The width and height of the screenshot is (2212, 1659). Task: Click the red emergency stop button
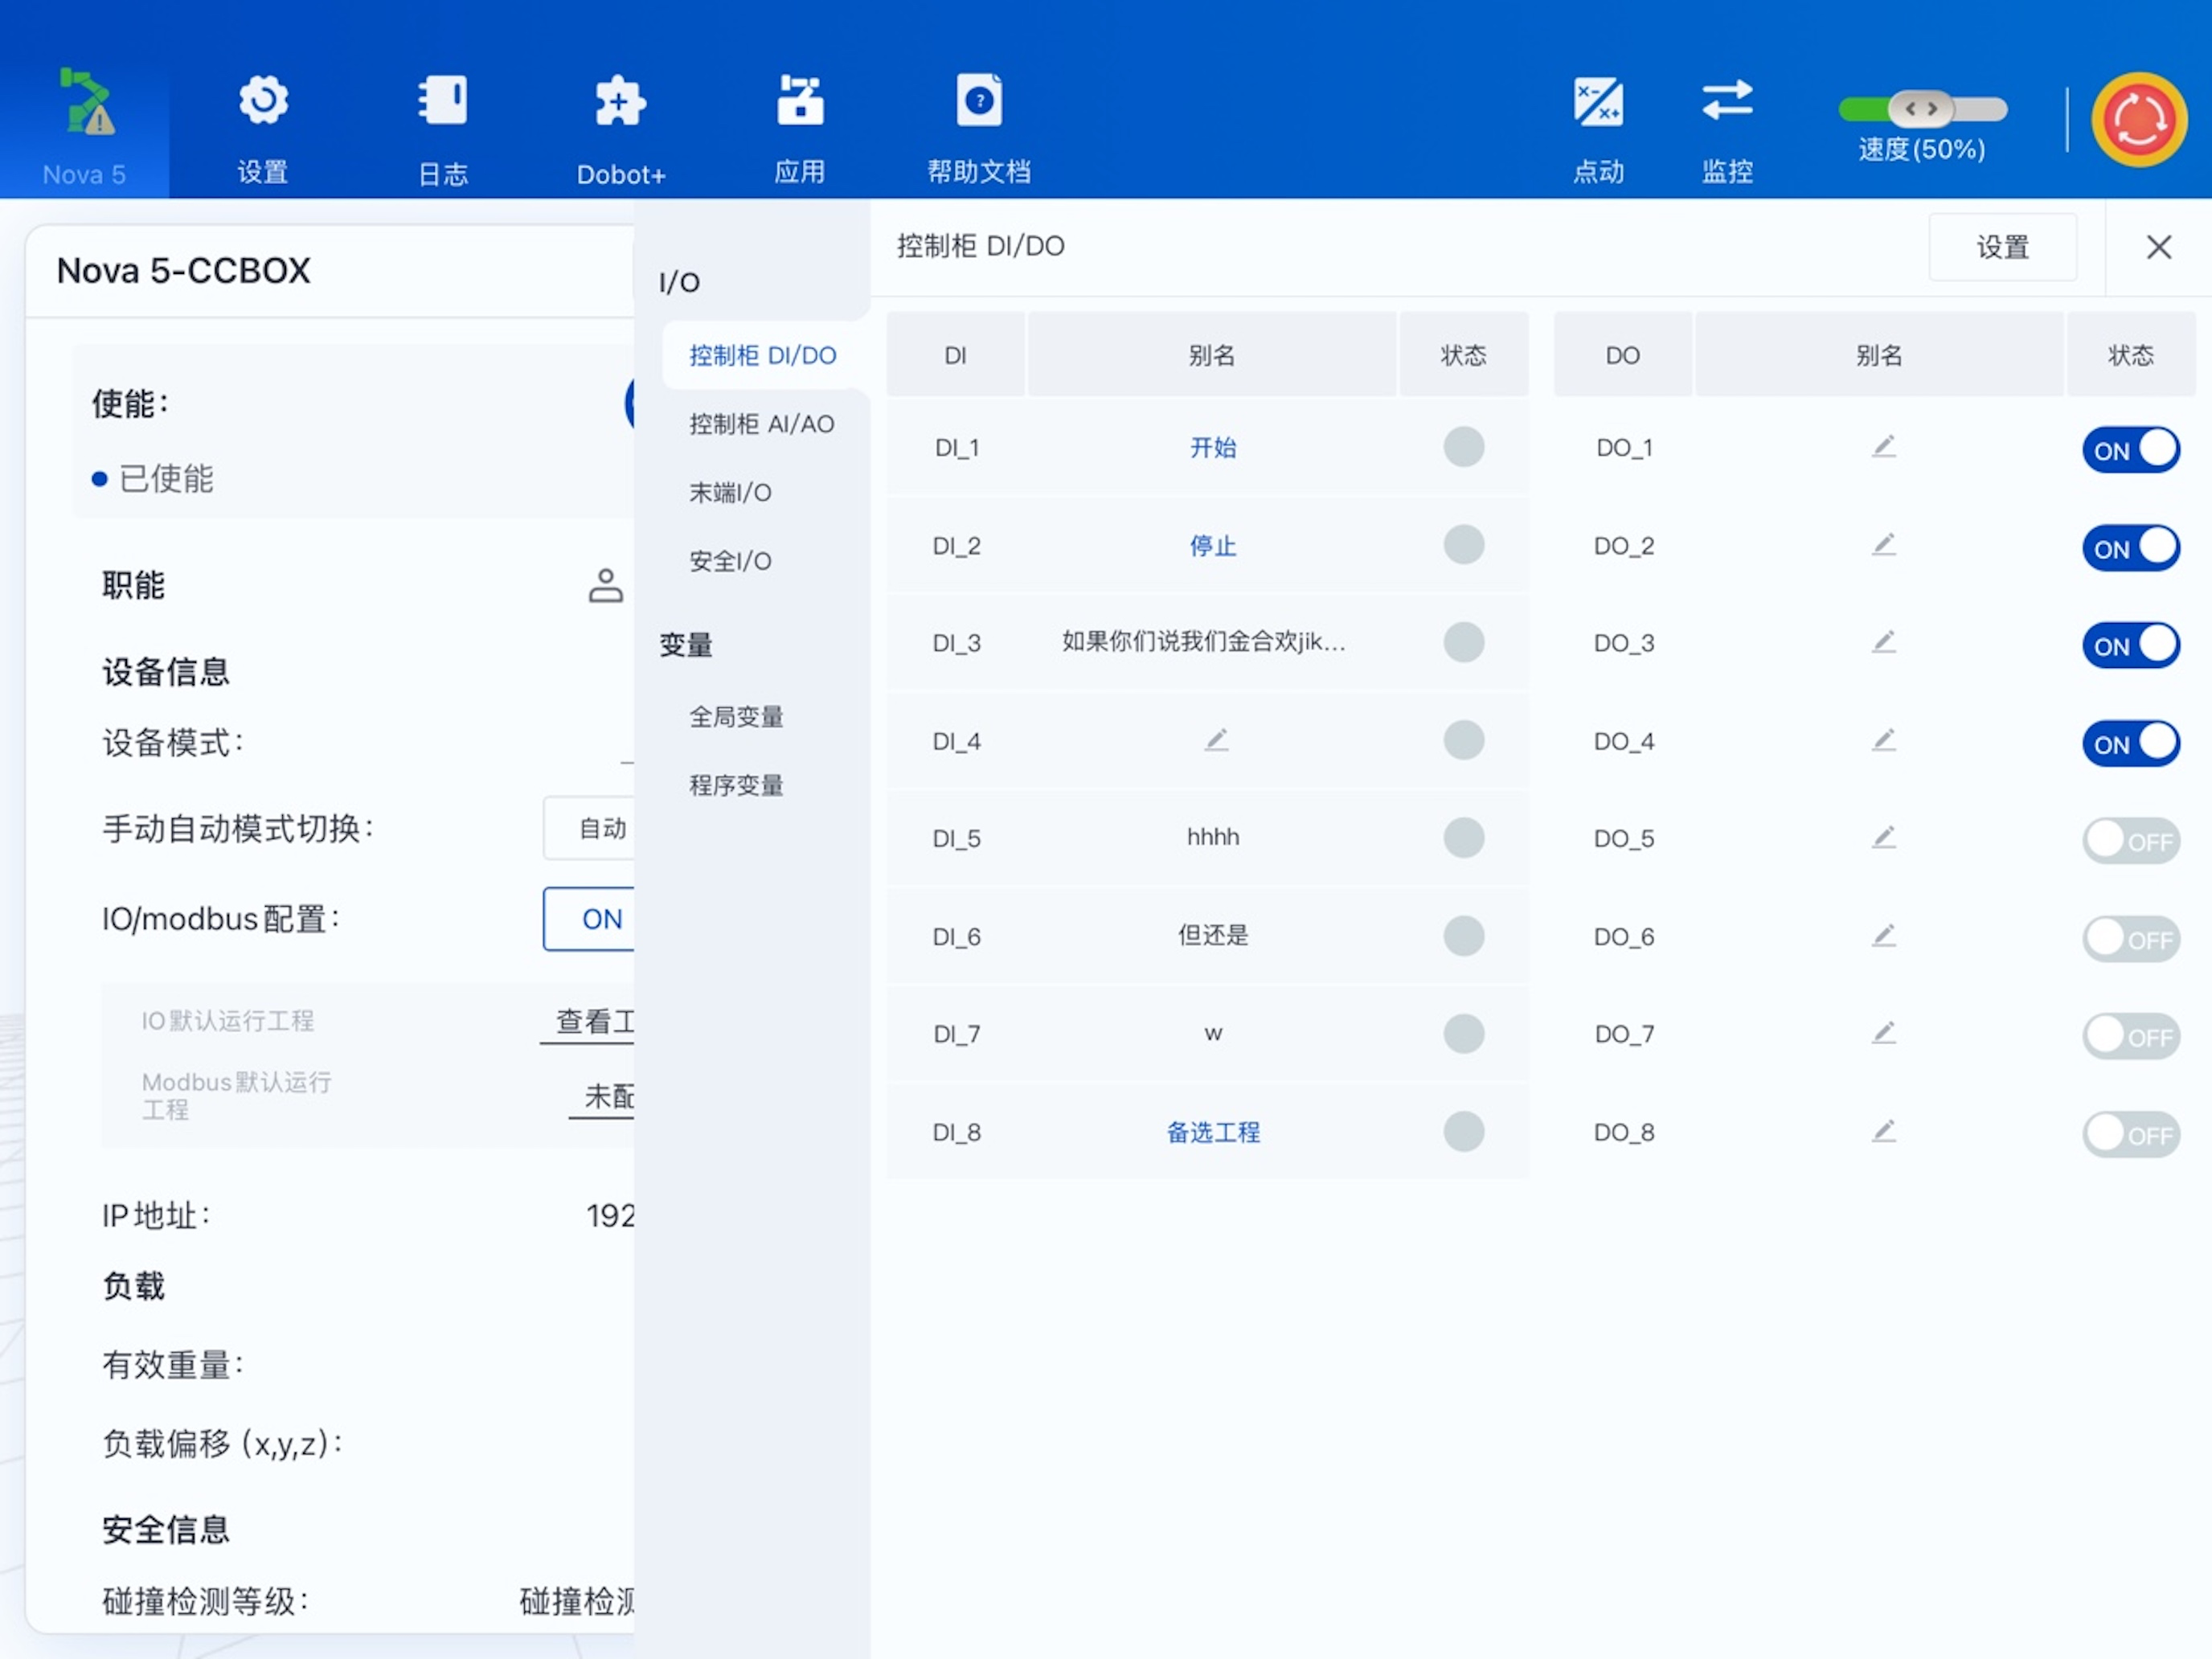coord(2138,120)
